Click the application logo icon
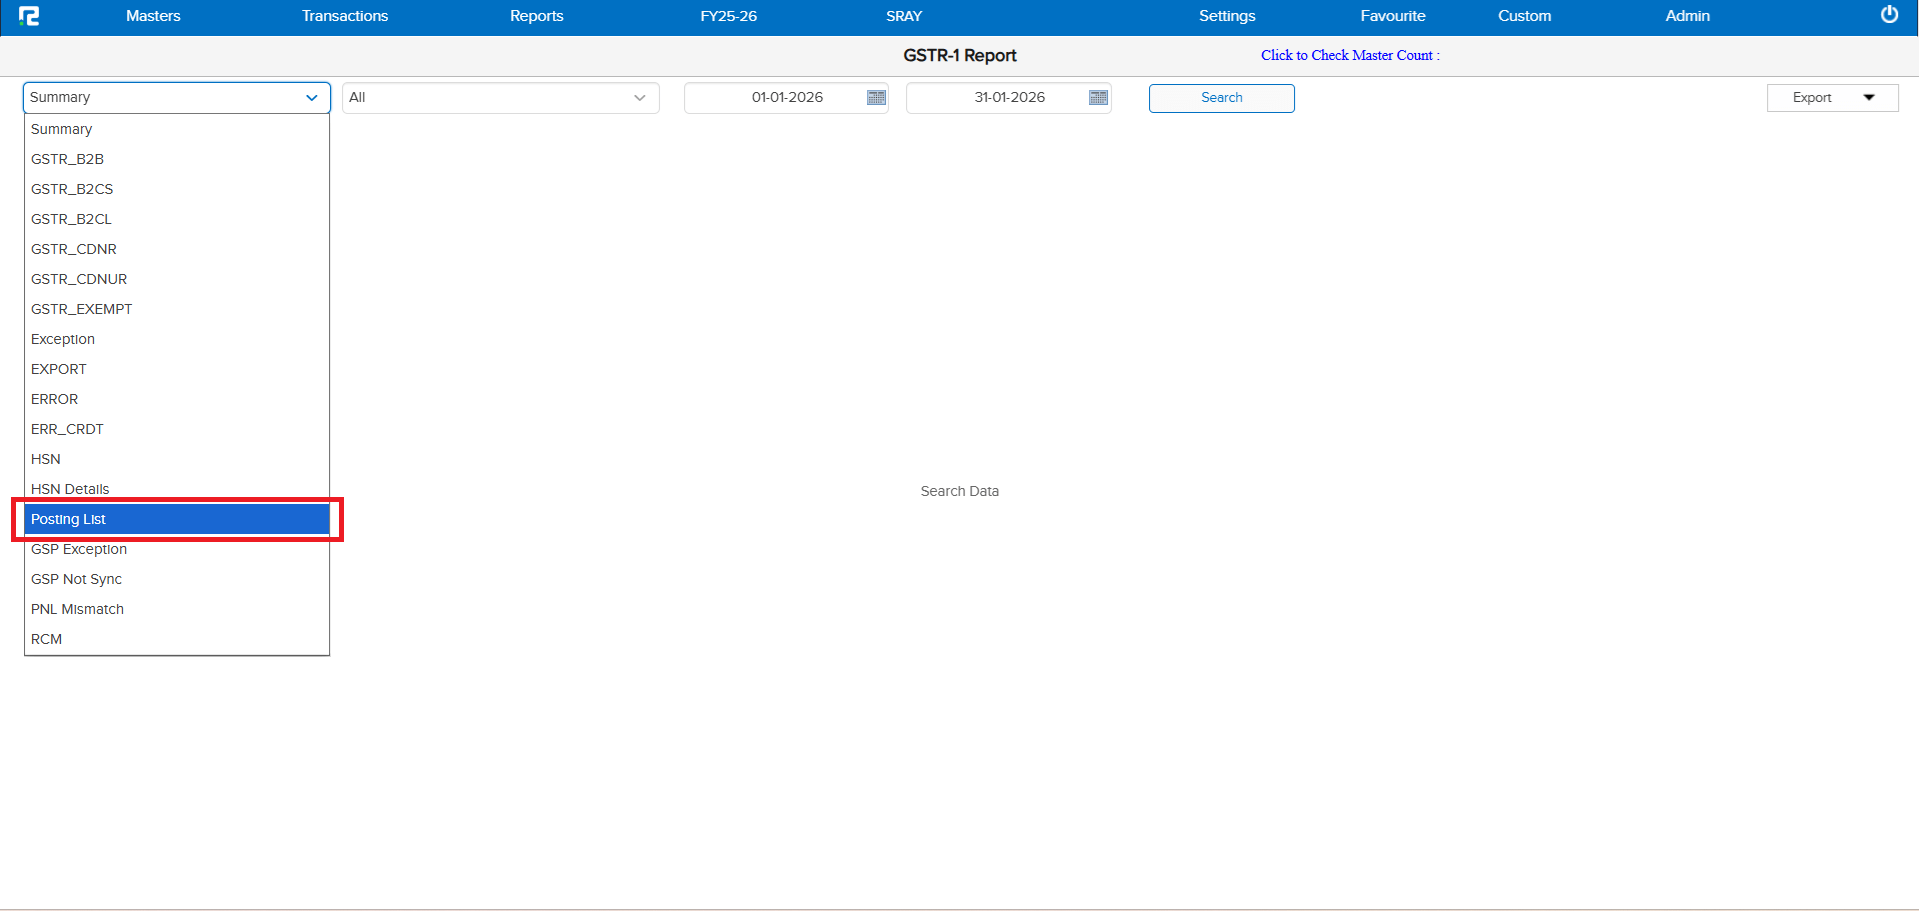 (x=30, y=16)
